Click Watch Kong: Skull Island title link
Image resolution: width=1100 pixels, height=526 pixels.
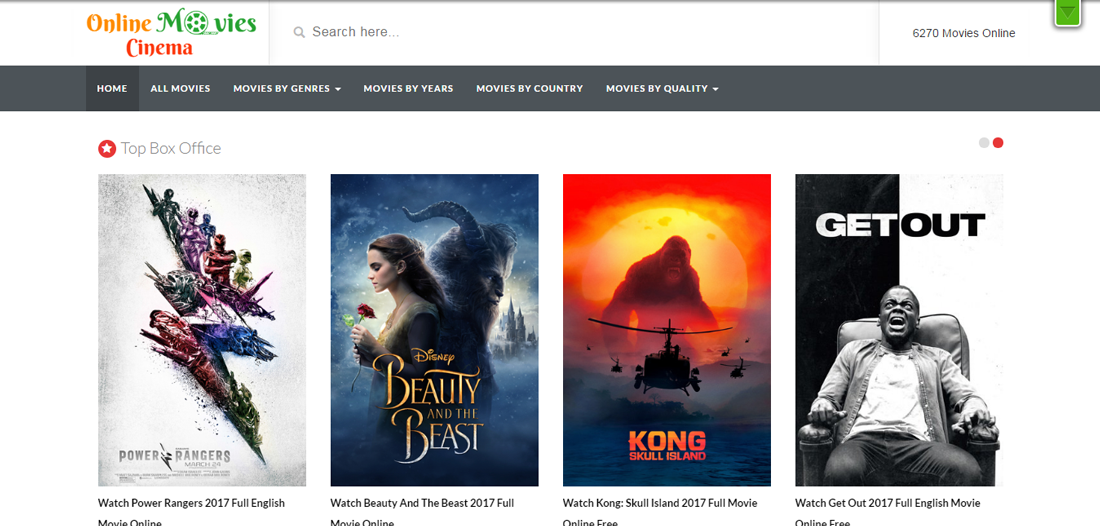pyautogui.click(x=660, y=513)
